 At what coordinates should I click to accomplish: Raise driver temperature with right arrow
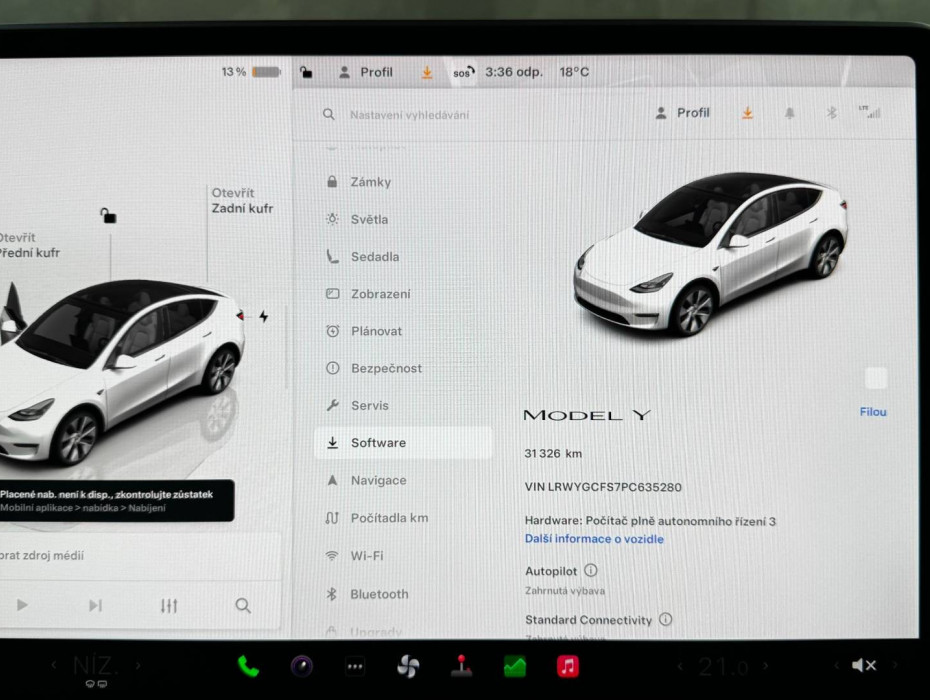pos(138,665)
